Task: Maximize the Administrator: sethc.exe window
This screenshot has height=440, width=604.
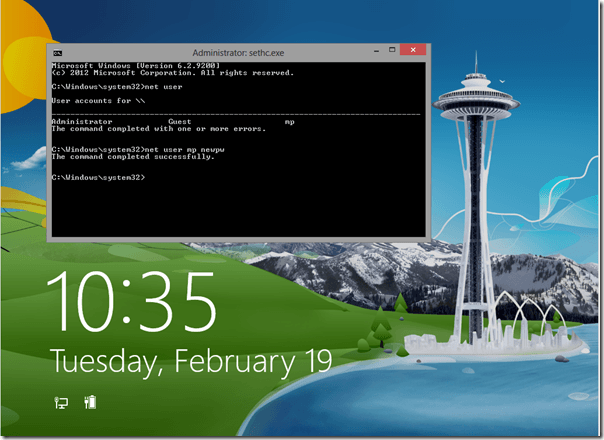Action: tap(392, 50)
